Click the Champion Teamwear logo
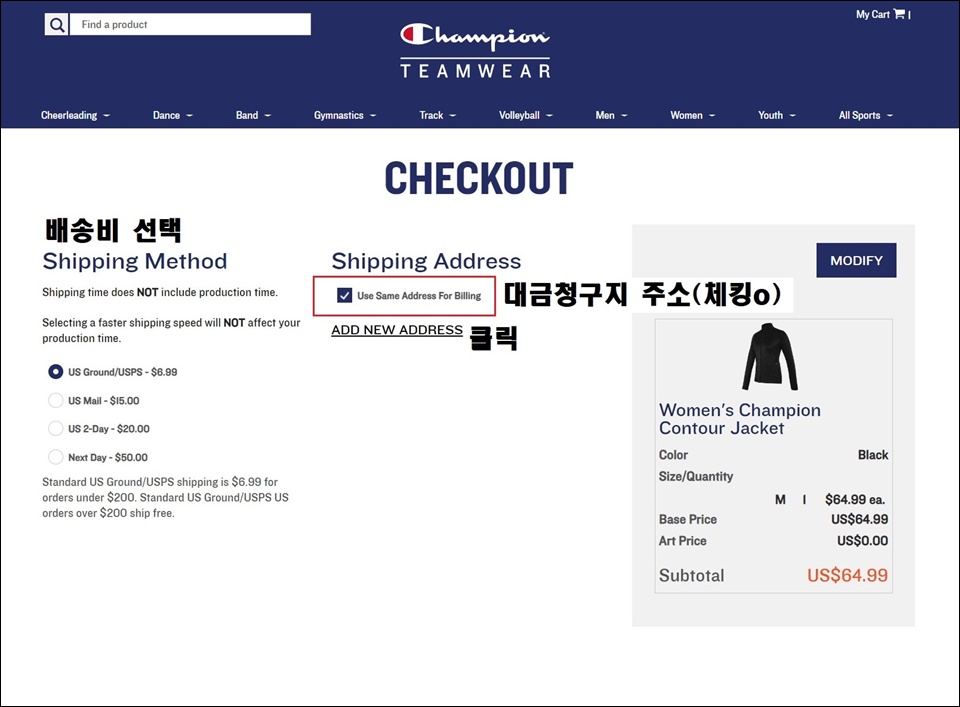The height and width of the screenshot is (707, 960). pos(475,51)
